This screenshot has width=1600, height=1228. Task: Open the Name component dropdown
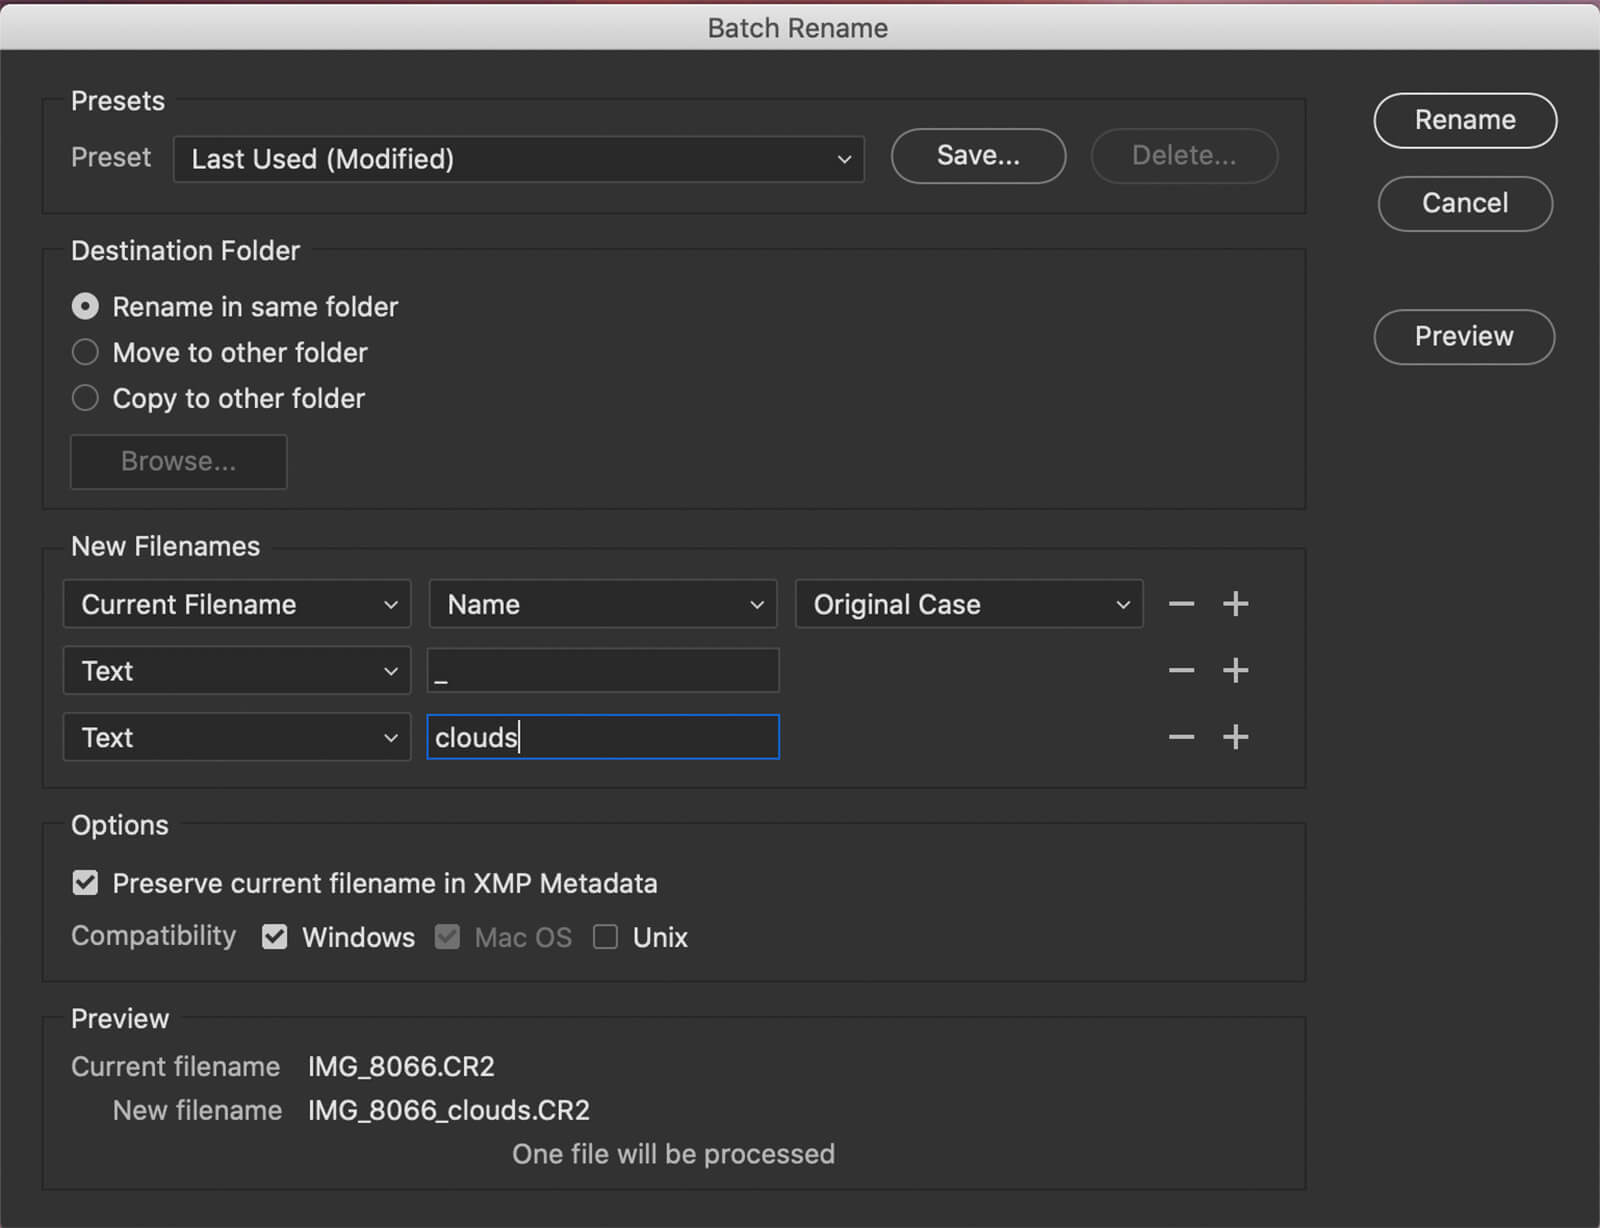(x=602, y=604)
